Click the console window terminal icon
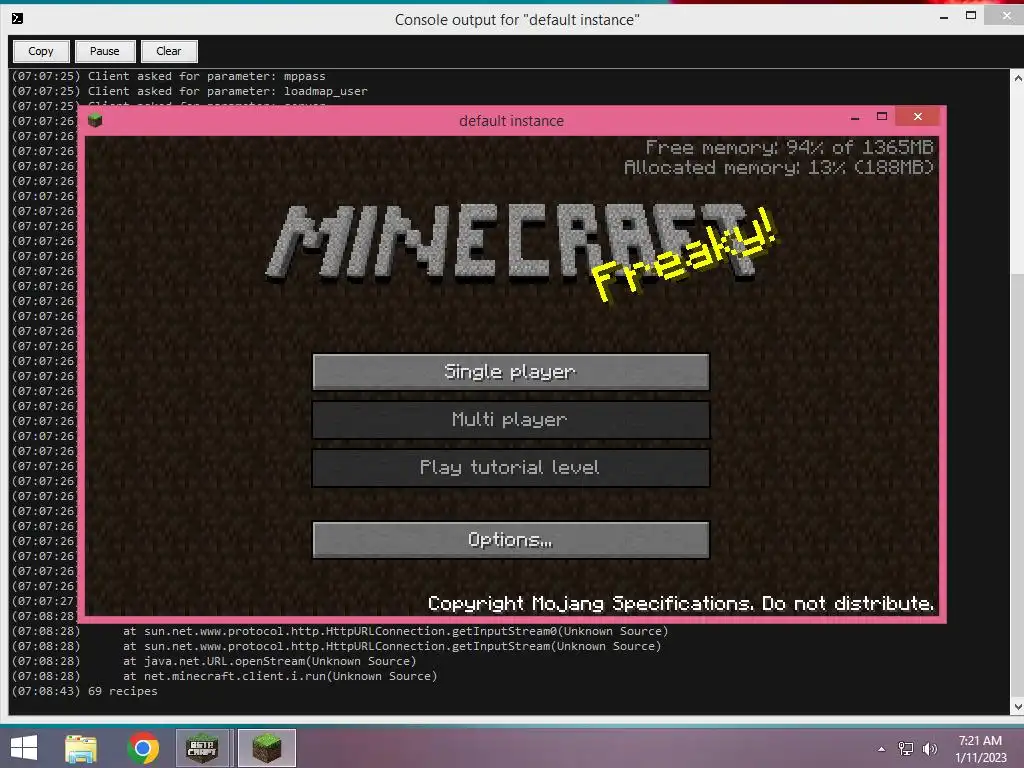 18,18
